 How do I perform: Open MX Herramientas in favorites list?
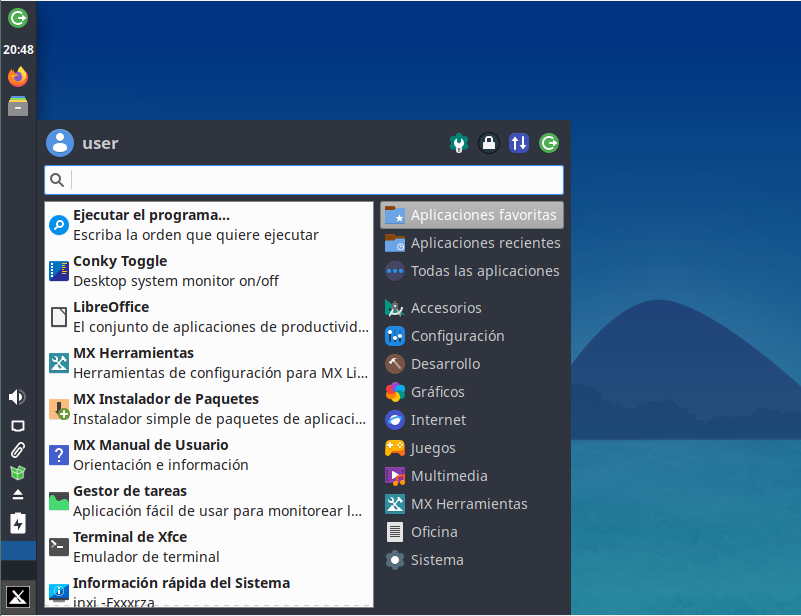[209, 363]
